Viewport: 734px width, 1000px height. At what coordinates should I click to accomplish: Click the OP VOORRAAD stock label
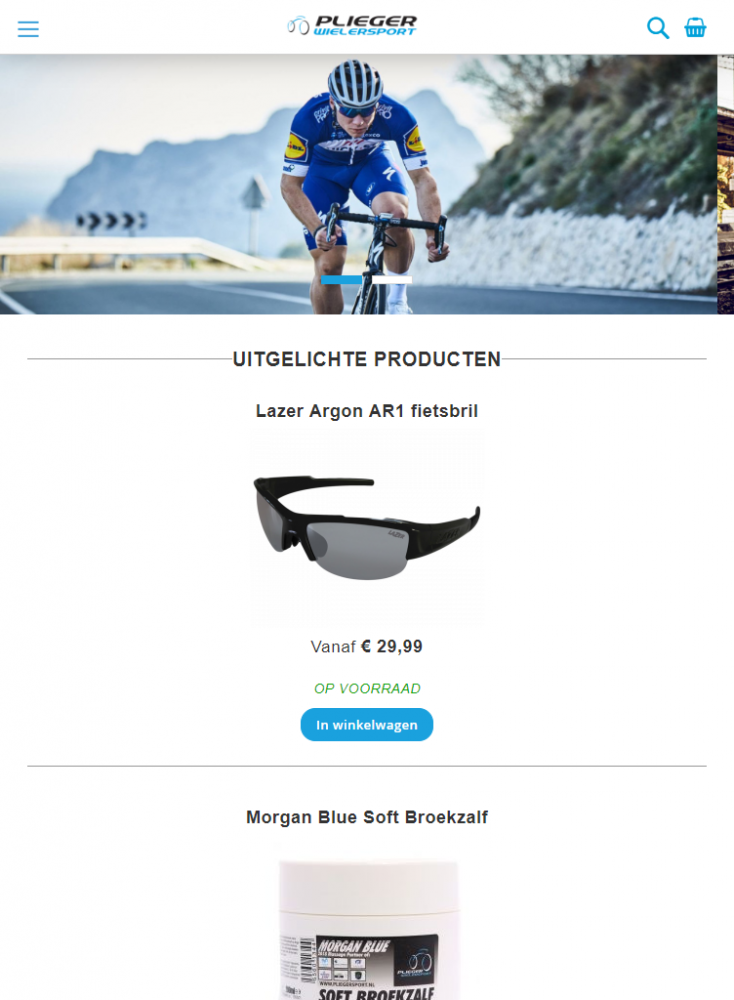point(367,689)
